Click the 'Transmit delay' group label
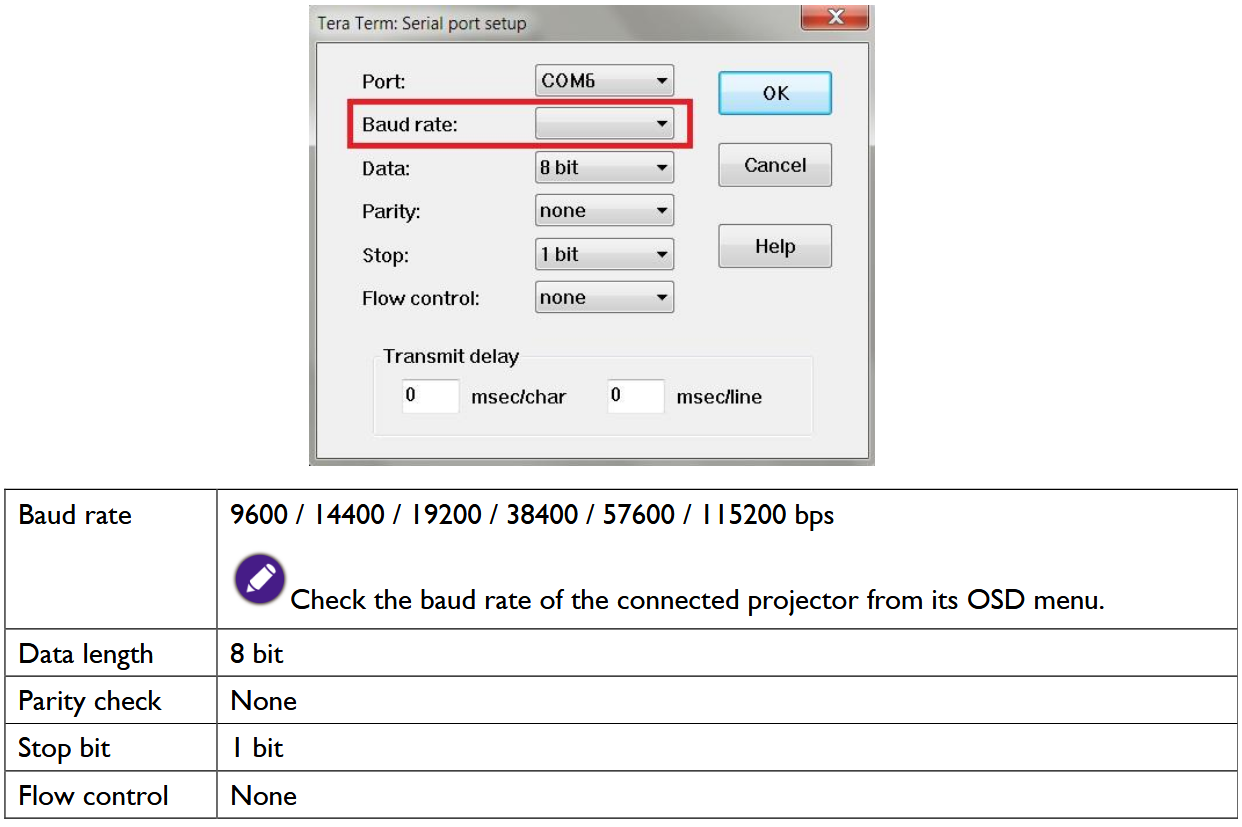This screenshot has height=827, width=1242. click(x=451, y=356)
